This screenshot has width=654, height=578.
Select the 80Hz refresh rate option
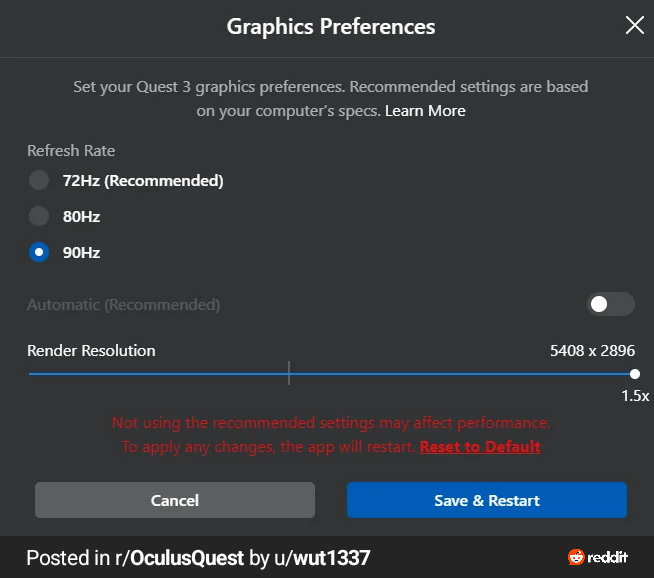[39, 216]
